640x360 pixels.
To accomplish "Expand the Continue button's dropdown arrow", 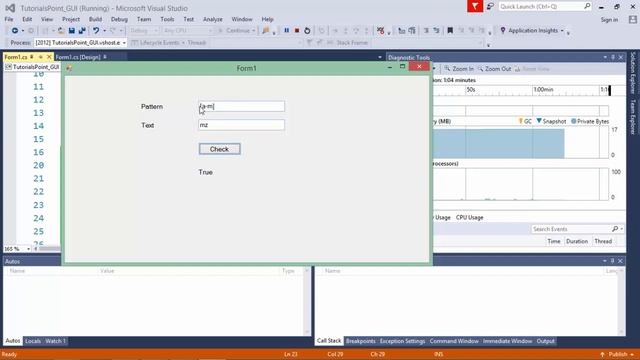I will (253, 31).
